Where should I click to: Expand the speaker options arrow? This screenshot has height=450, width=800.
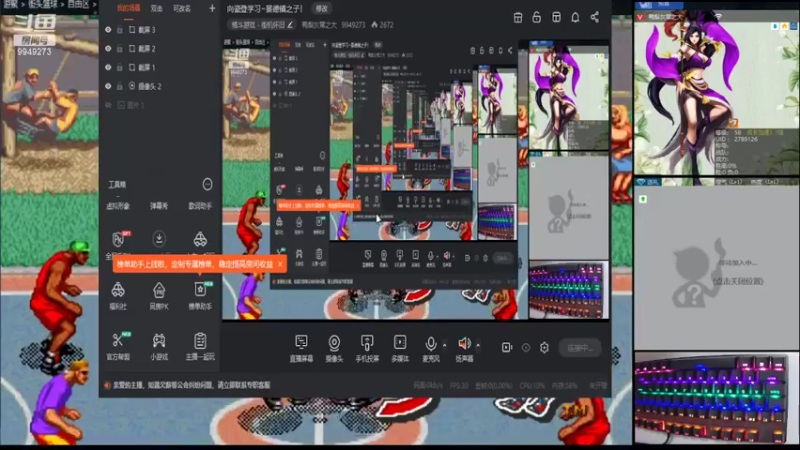click(478, 346)
